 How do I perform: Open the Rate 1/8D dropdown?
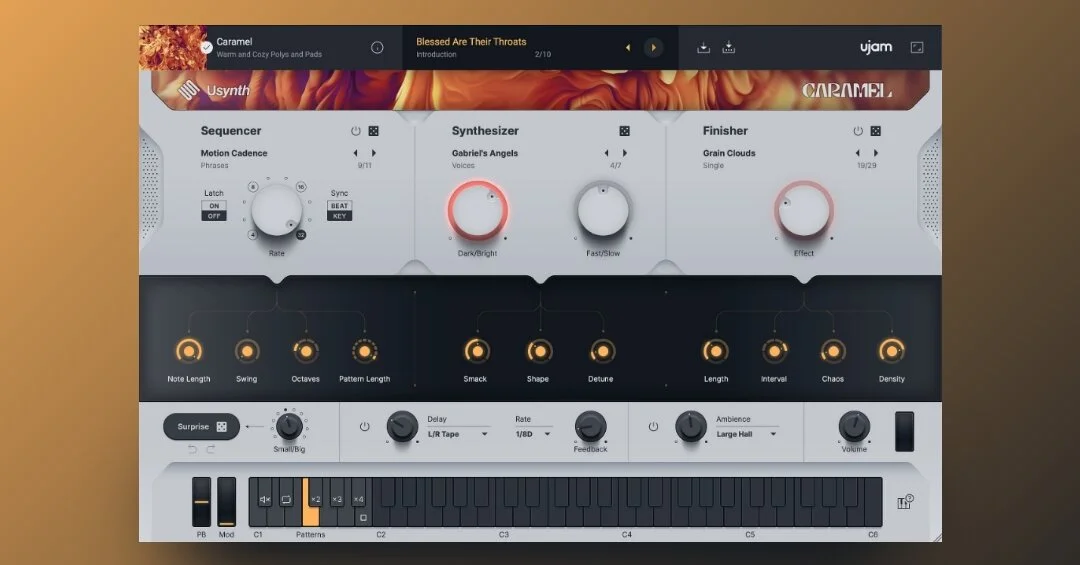click(x=533, y=434)
